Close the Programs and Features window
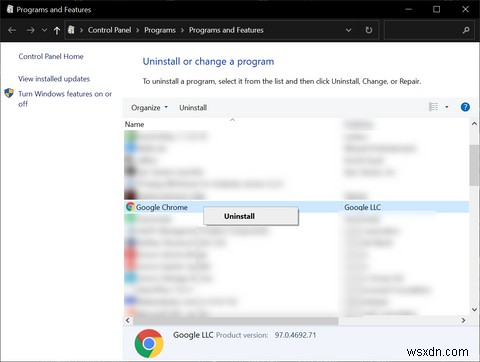The width and height of the screenshot is (480, 362). click(466, 9)
